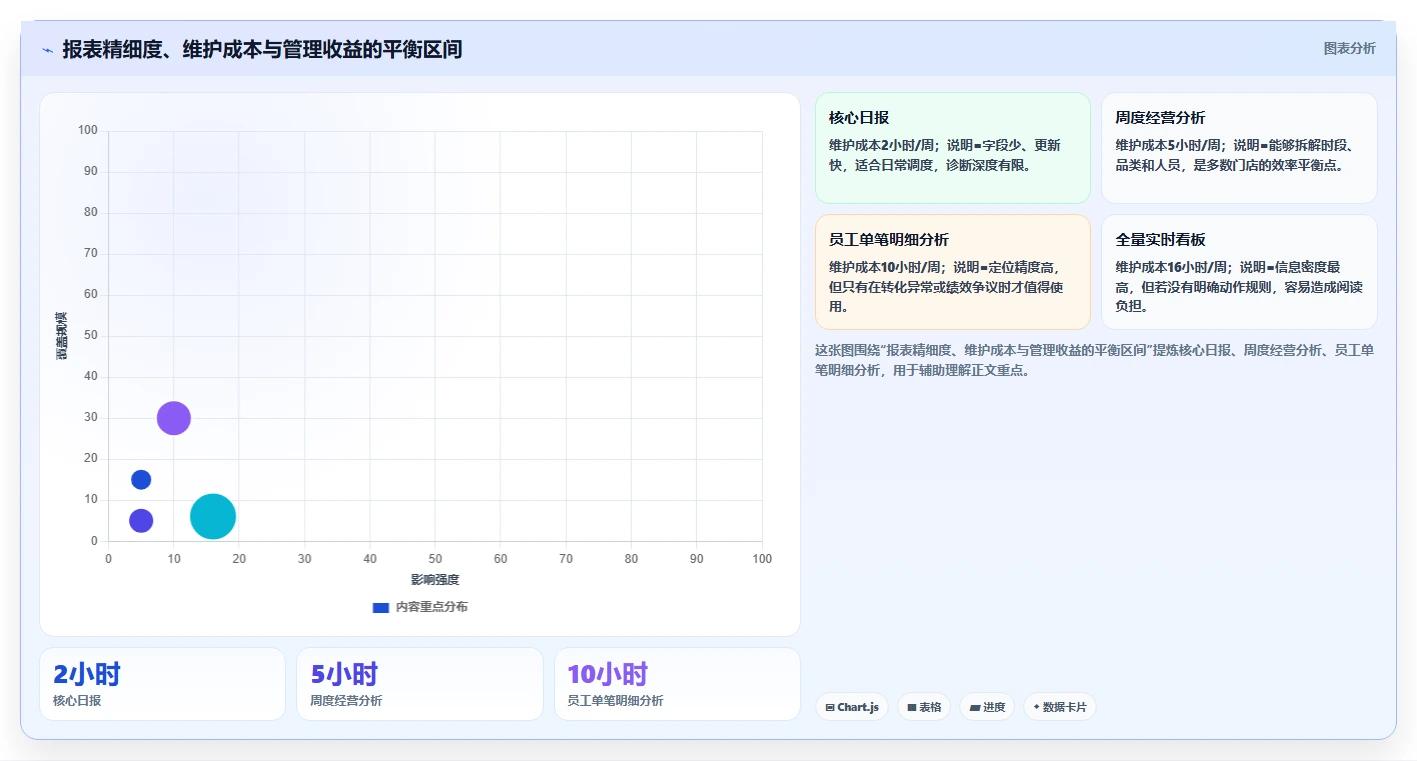Click the 5小时 stat card
1417x761 pixels.
[420, 684]
